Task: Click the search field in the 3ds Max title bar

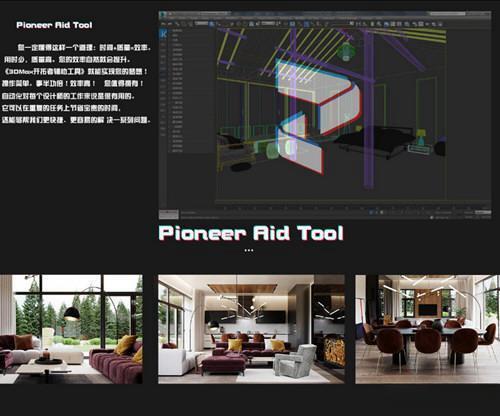Action: (x=447, y=14)
